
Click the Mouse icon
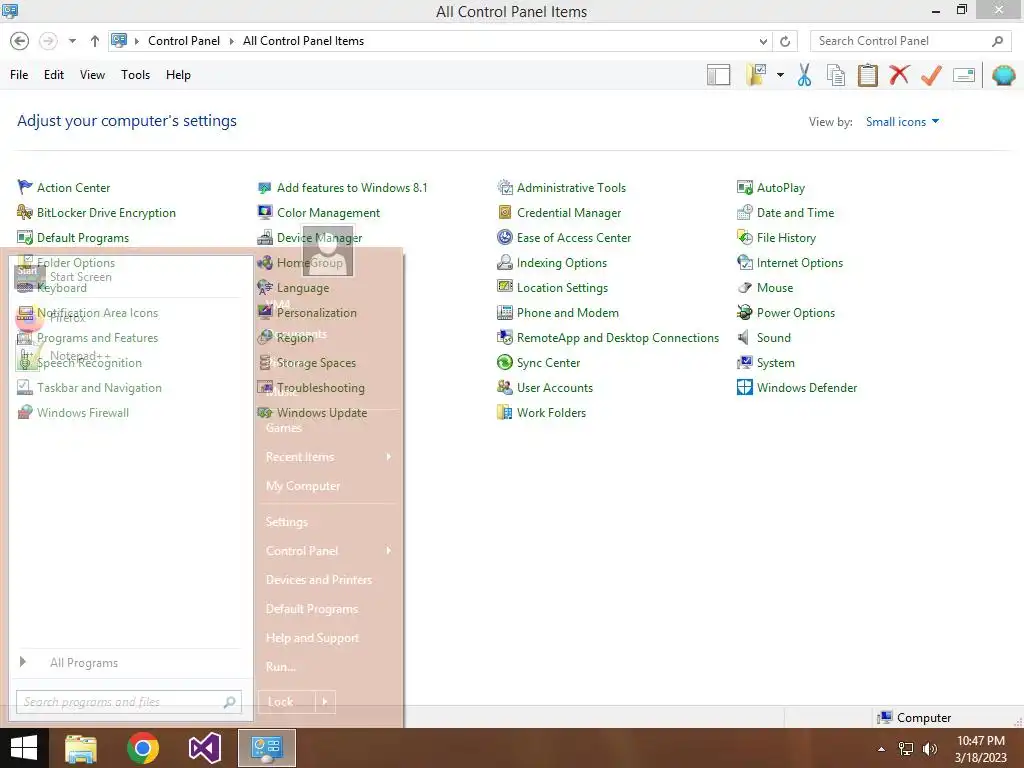tap(744, 287)
